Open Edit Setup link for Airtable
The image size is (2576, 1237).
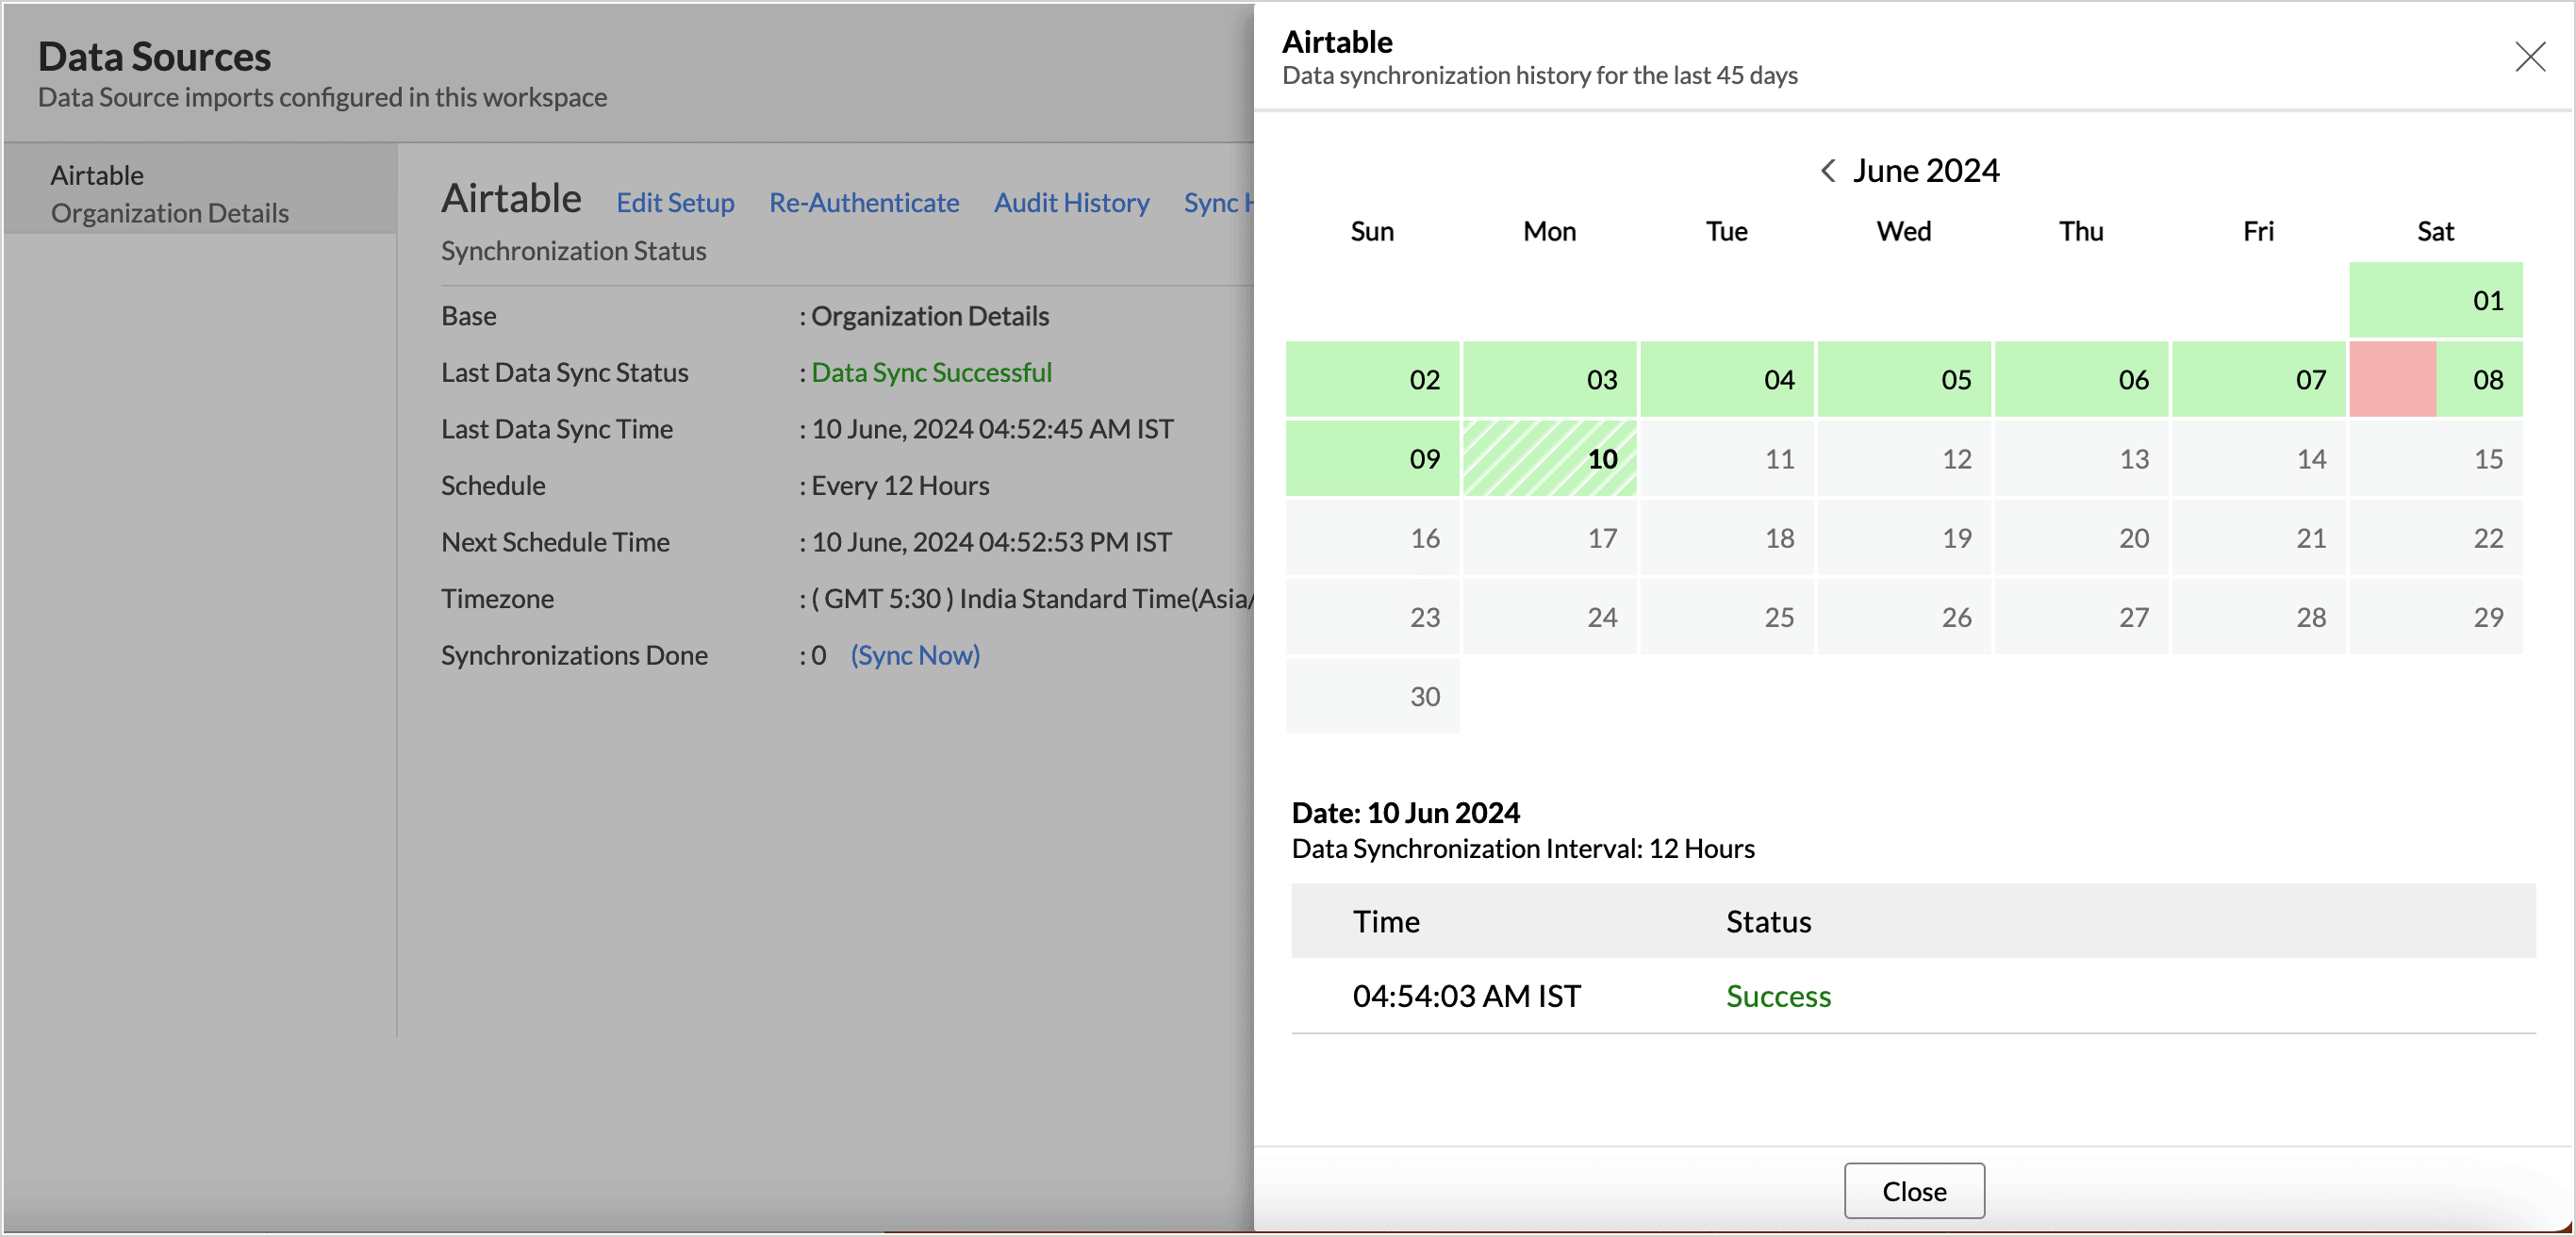coord(675,202)
